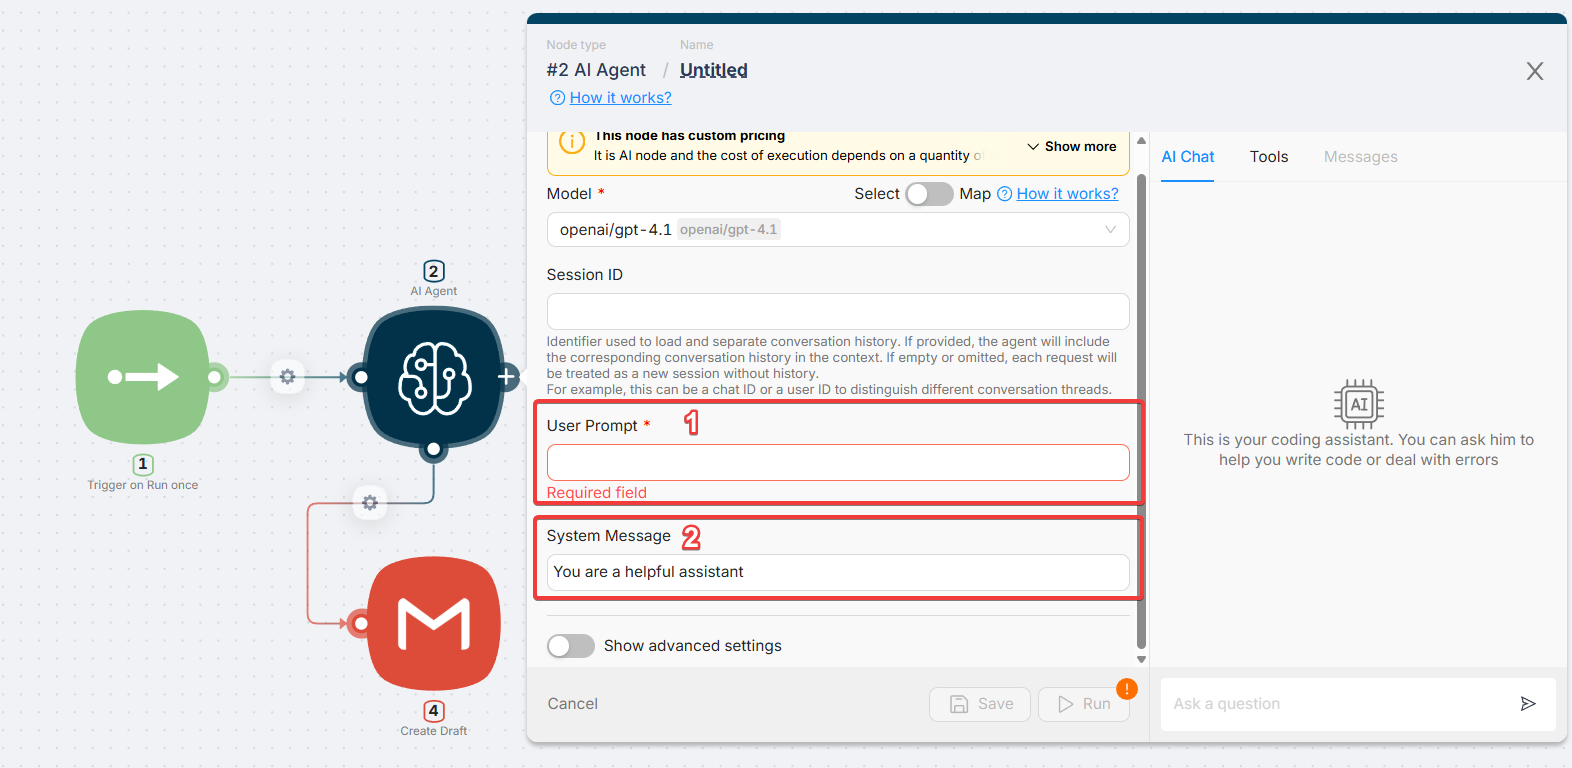The height and width of the screenshot is (768, 1572).
Task: Switch to the AI Chat tab
Action: coord(1187,157)
